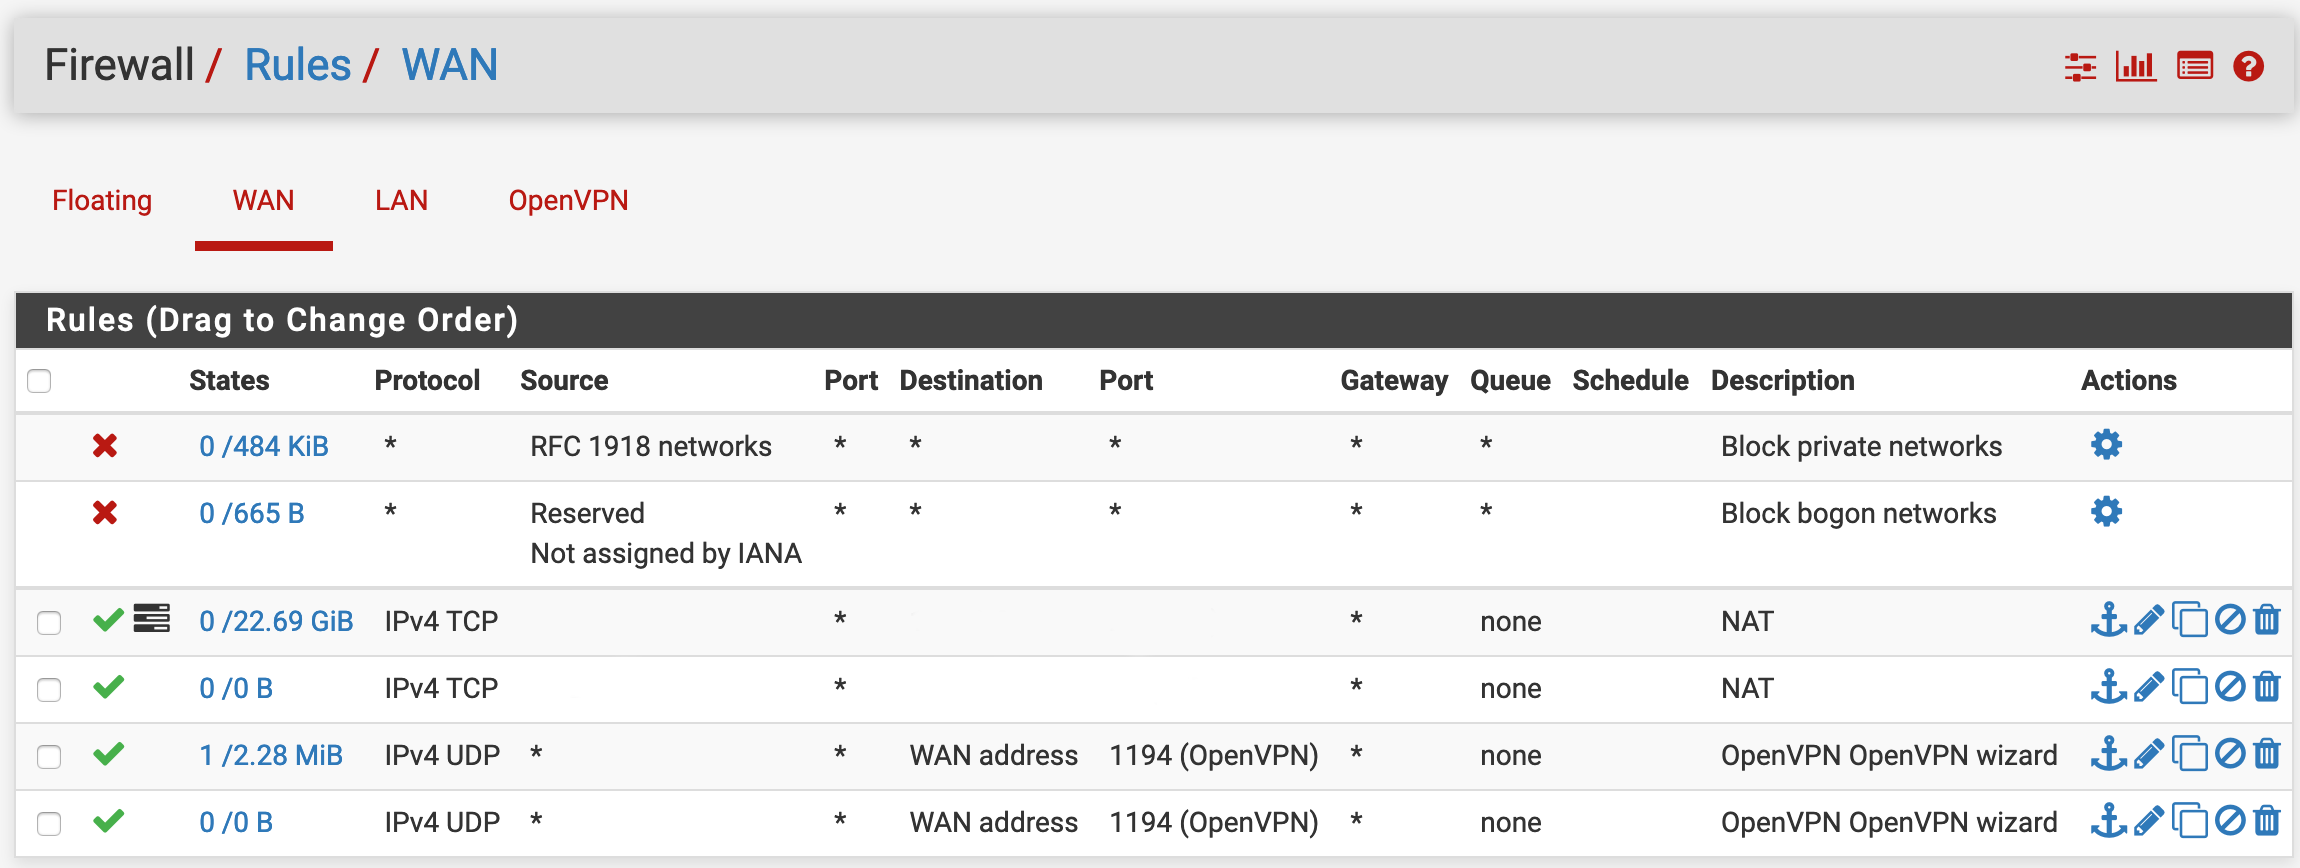2300x868 pixels.
Task: Click anchor icon on first NAT rule
Action: click(x=2108, y=620)
